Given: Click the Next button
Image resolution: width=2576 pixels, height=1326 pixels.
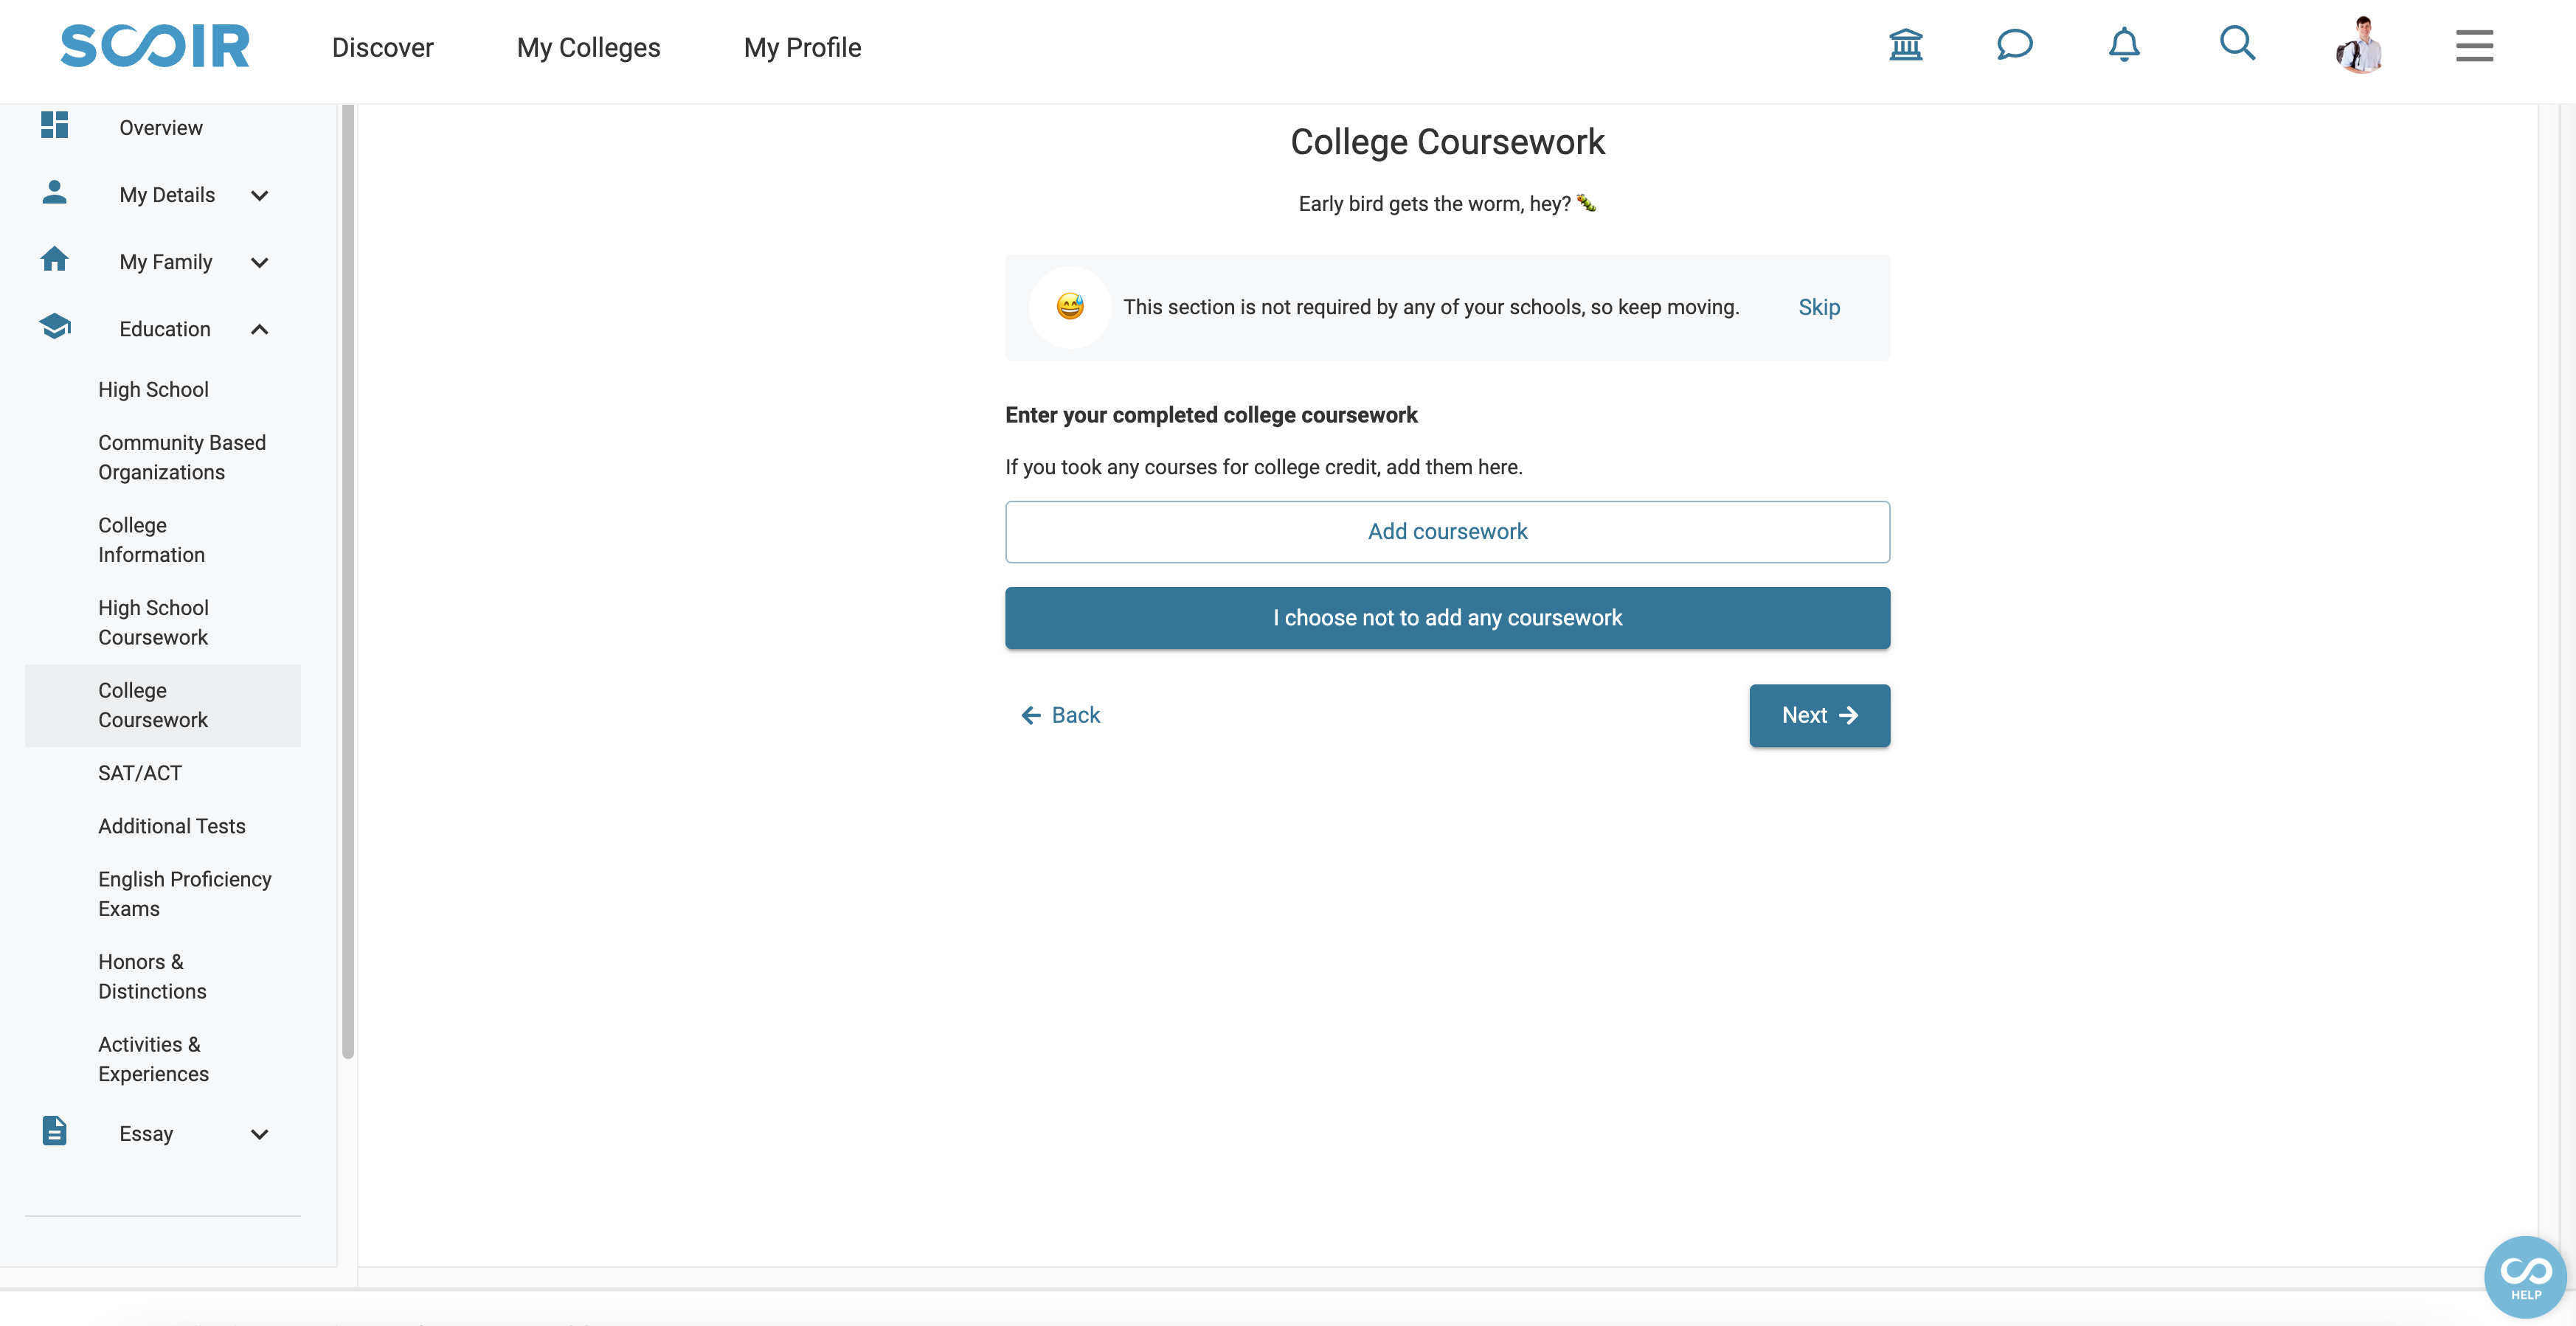Looking at the screenshot, I should click(x=1819, y=716).
